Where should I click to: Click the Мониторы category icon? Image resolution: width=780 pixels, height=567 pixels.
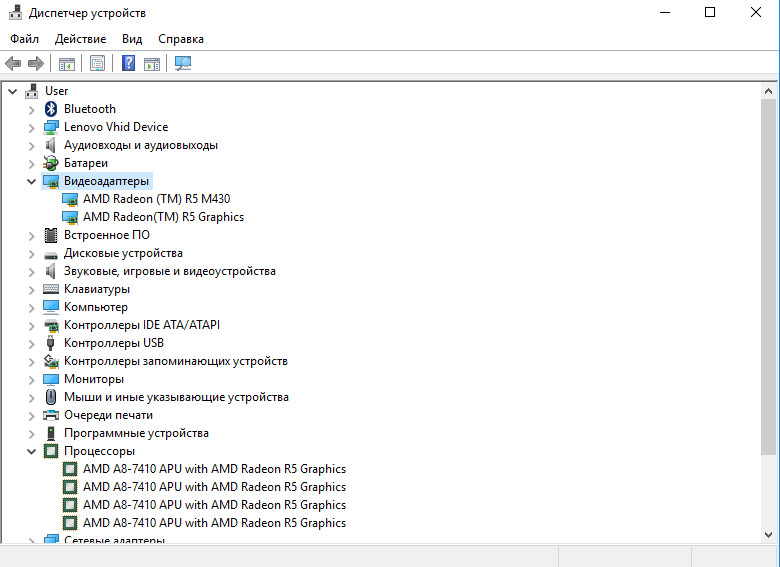(x=51, y=379)
